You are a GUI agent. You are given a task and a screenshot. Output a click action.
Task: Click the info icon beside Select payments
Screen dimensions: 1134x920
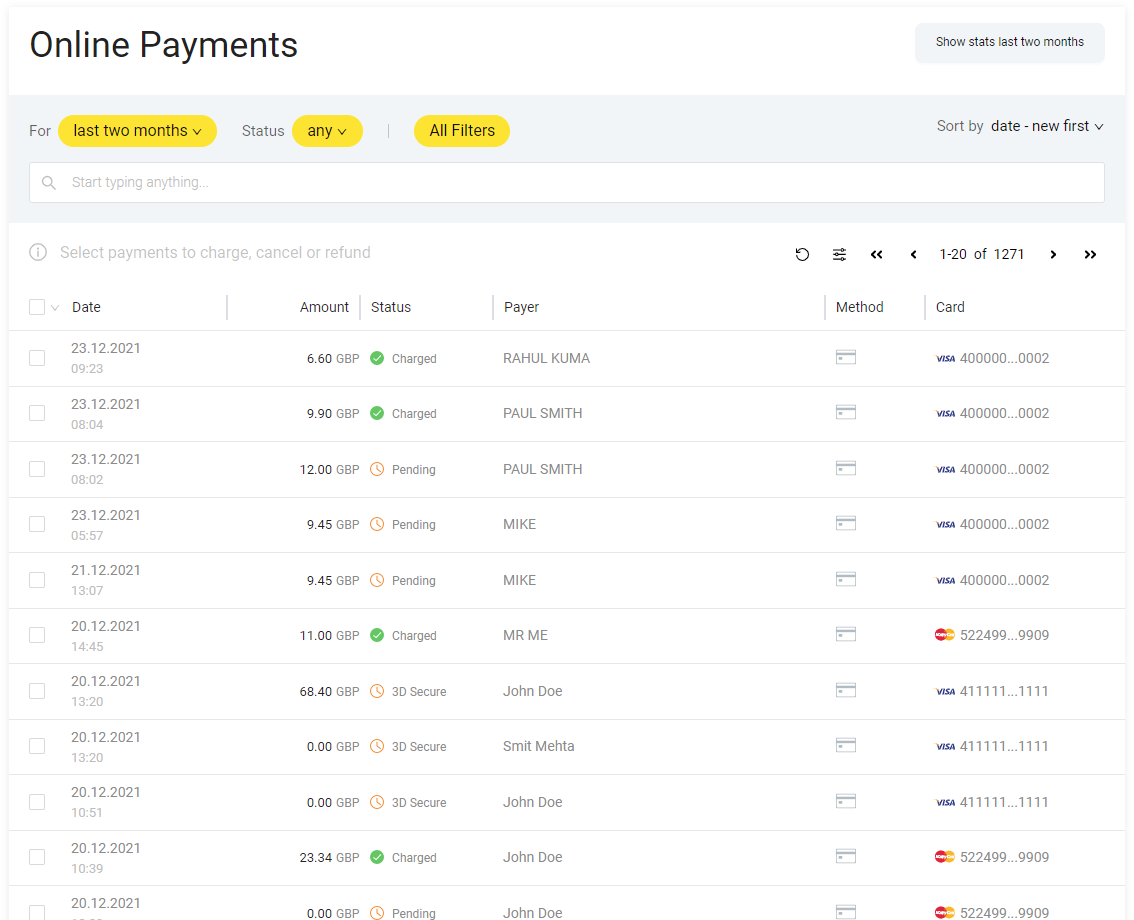point(38,252)
